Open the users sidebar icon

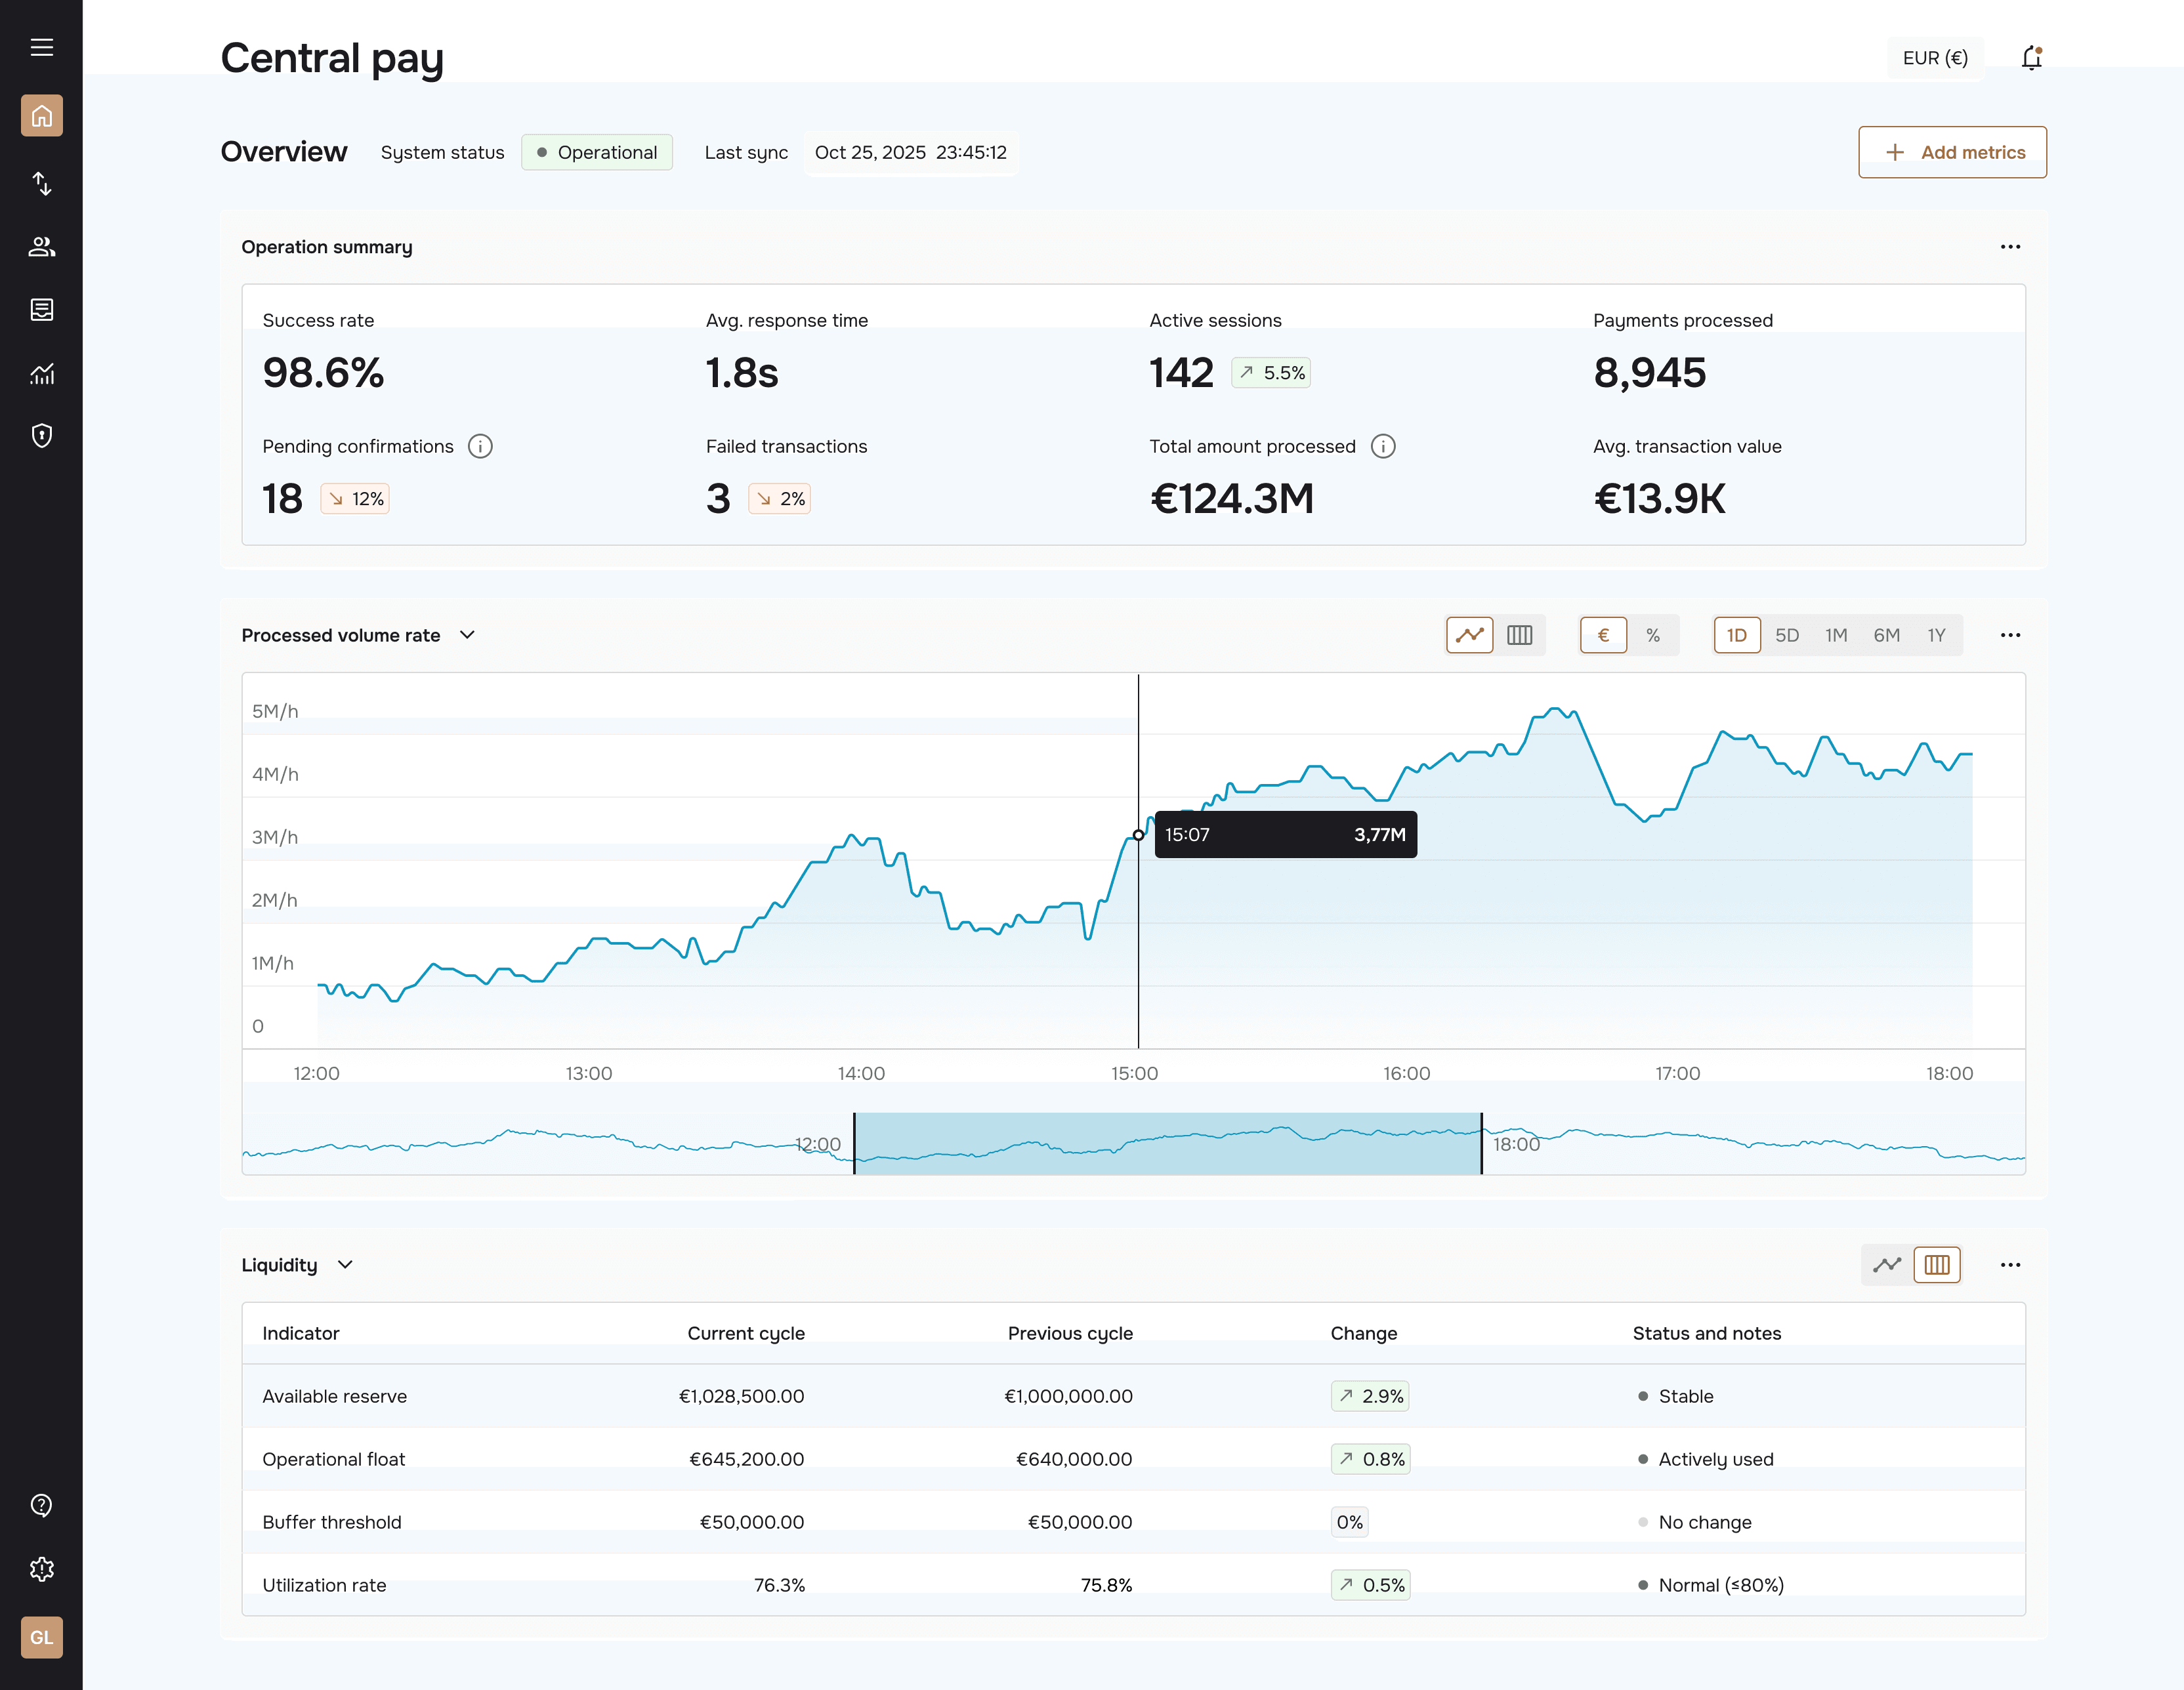(x=41, y=246)
